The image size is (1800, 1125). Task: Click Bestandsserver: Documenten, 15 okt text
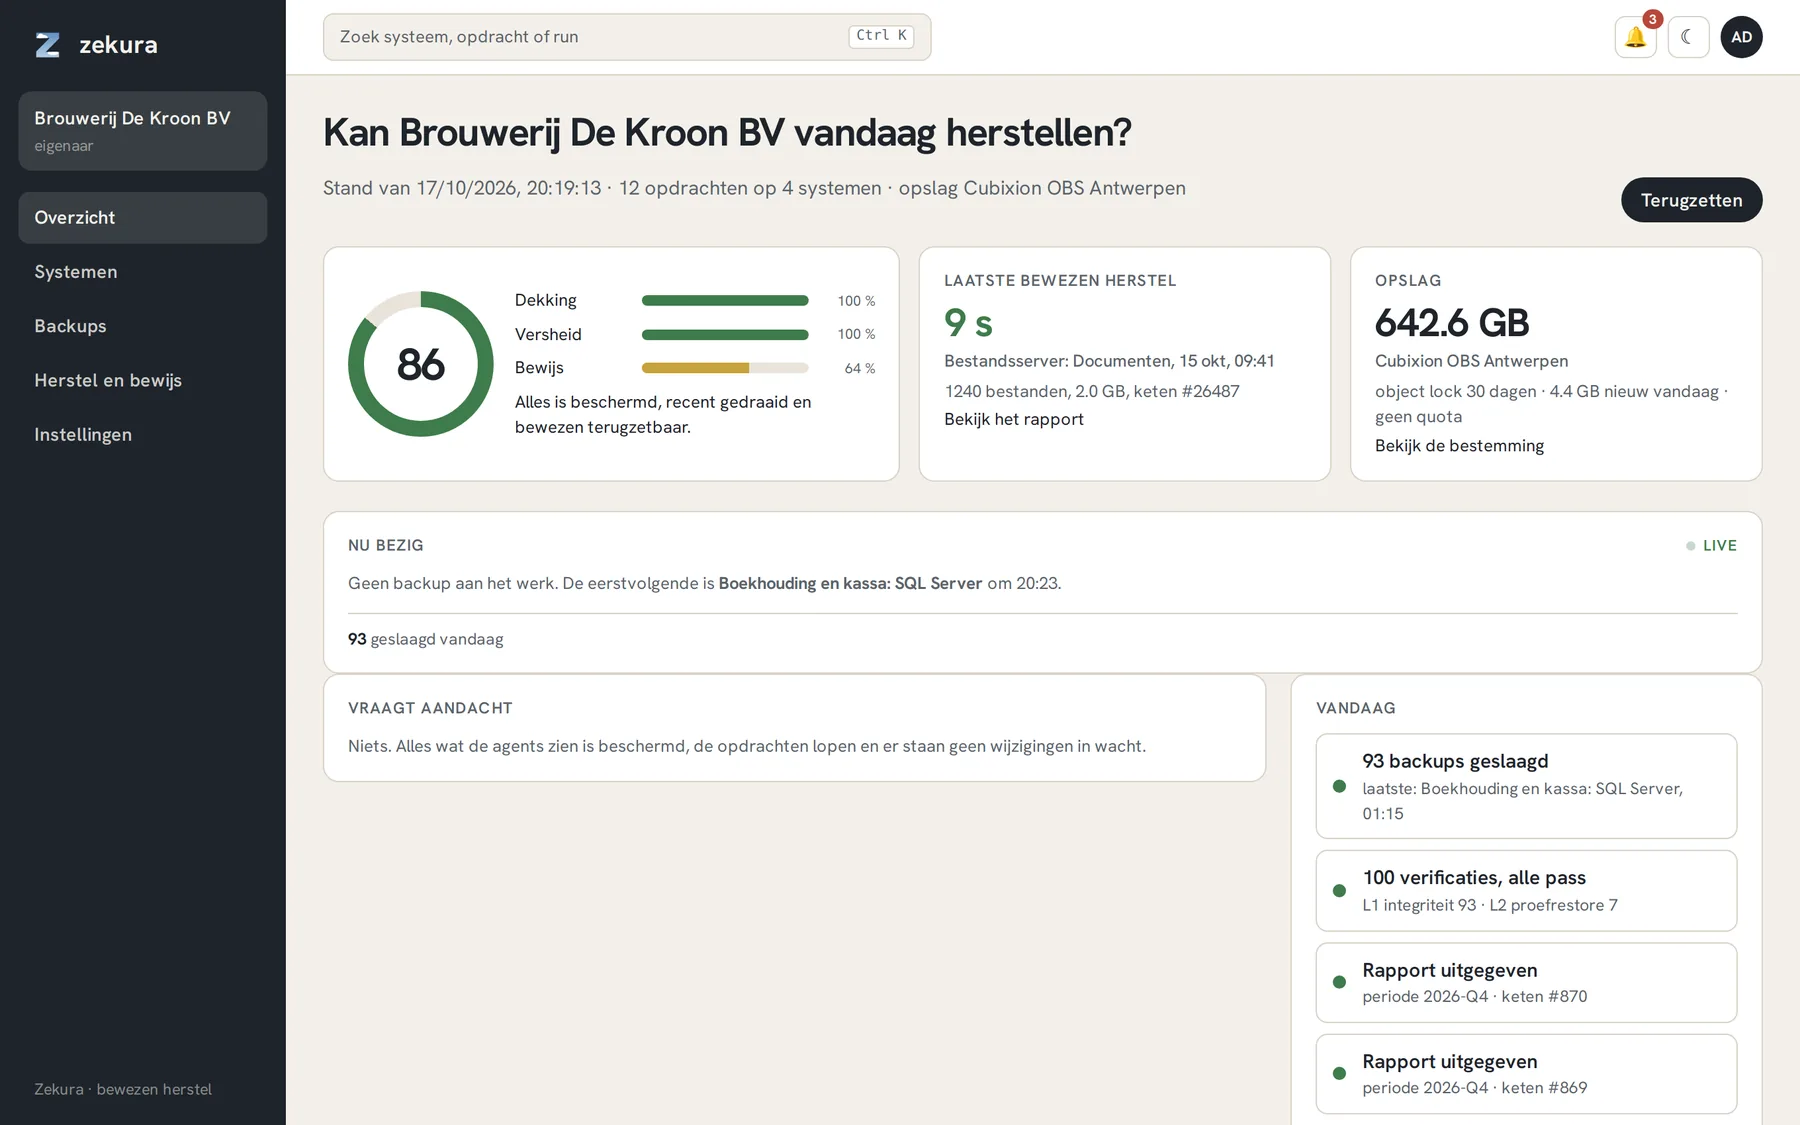coord(1109,361)
